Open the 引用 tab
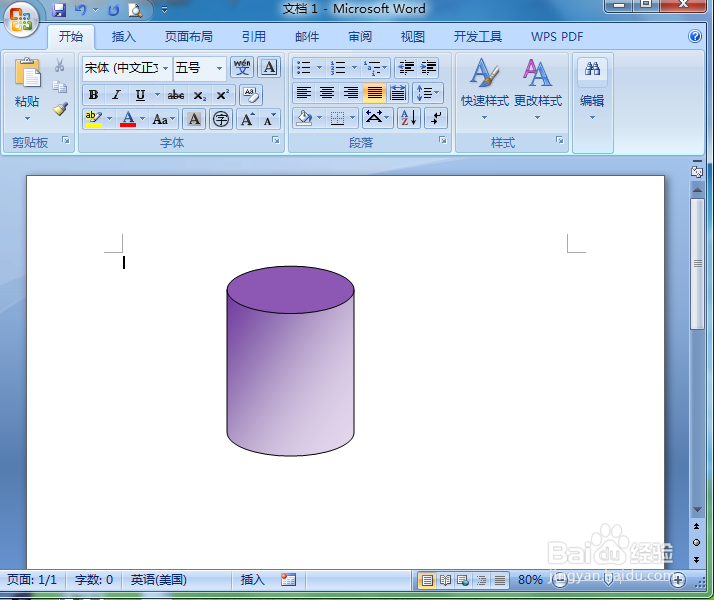Image resolution: width=714 pixels, height=600 pixels. click(x=254, y=36)
